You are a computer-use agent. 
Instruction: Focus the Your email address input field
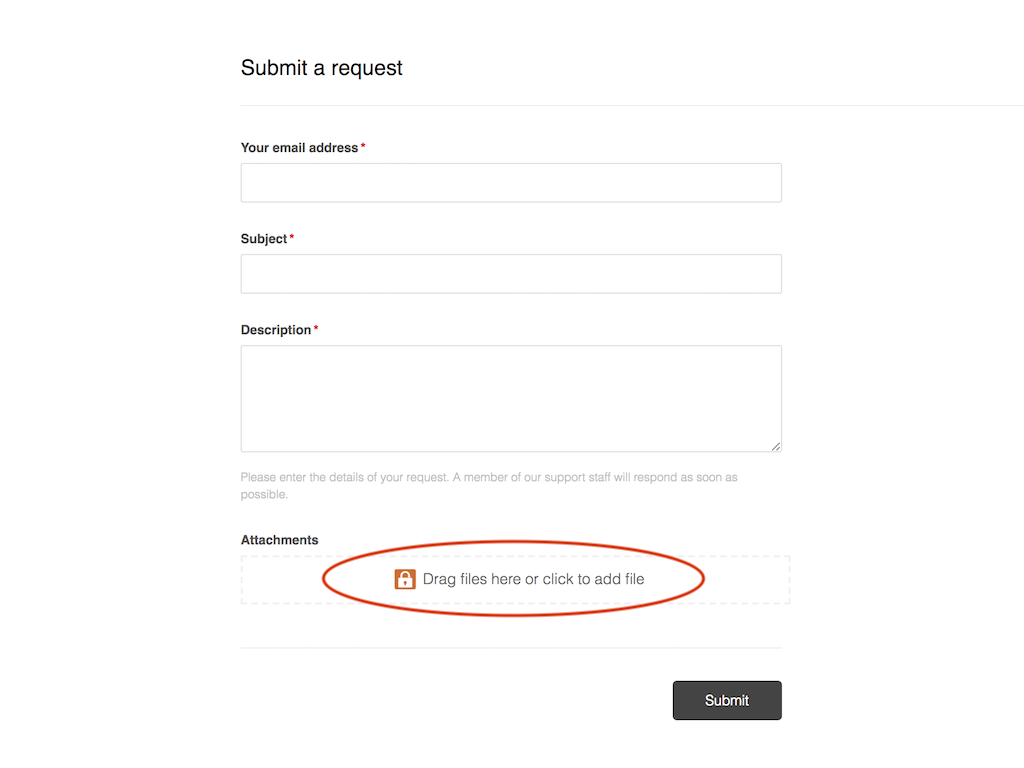click(511, 183)
